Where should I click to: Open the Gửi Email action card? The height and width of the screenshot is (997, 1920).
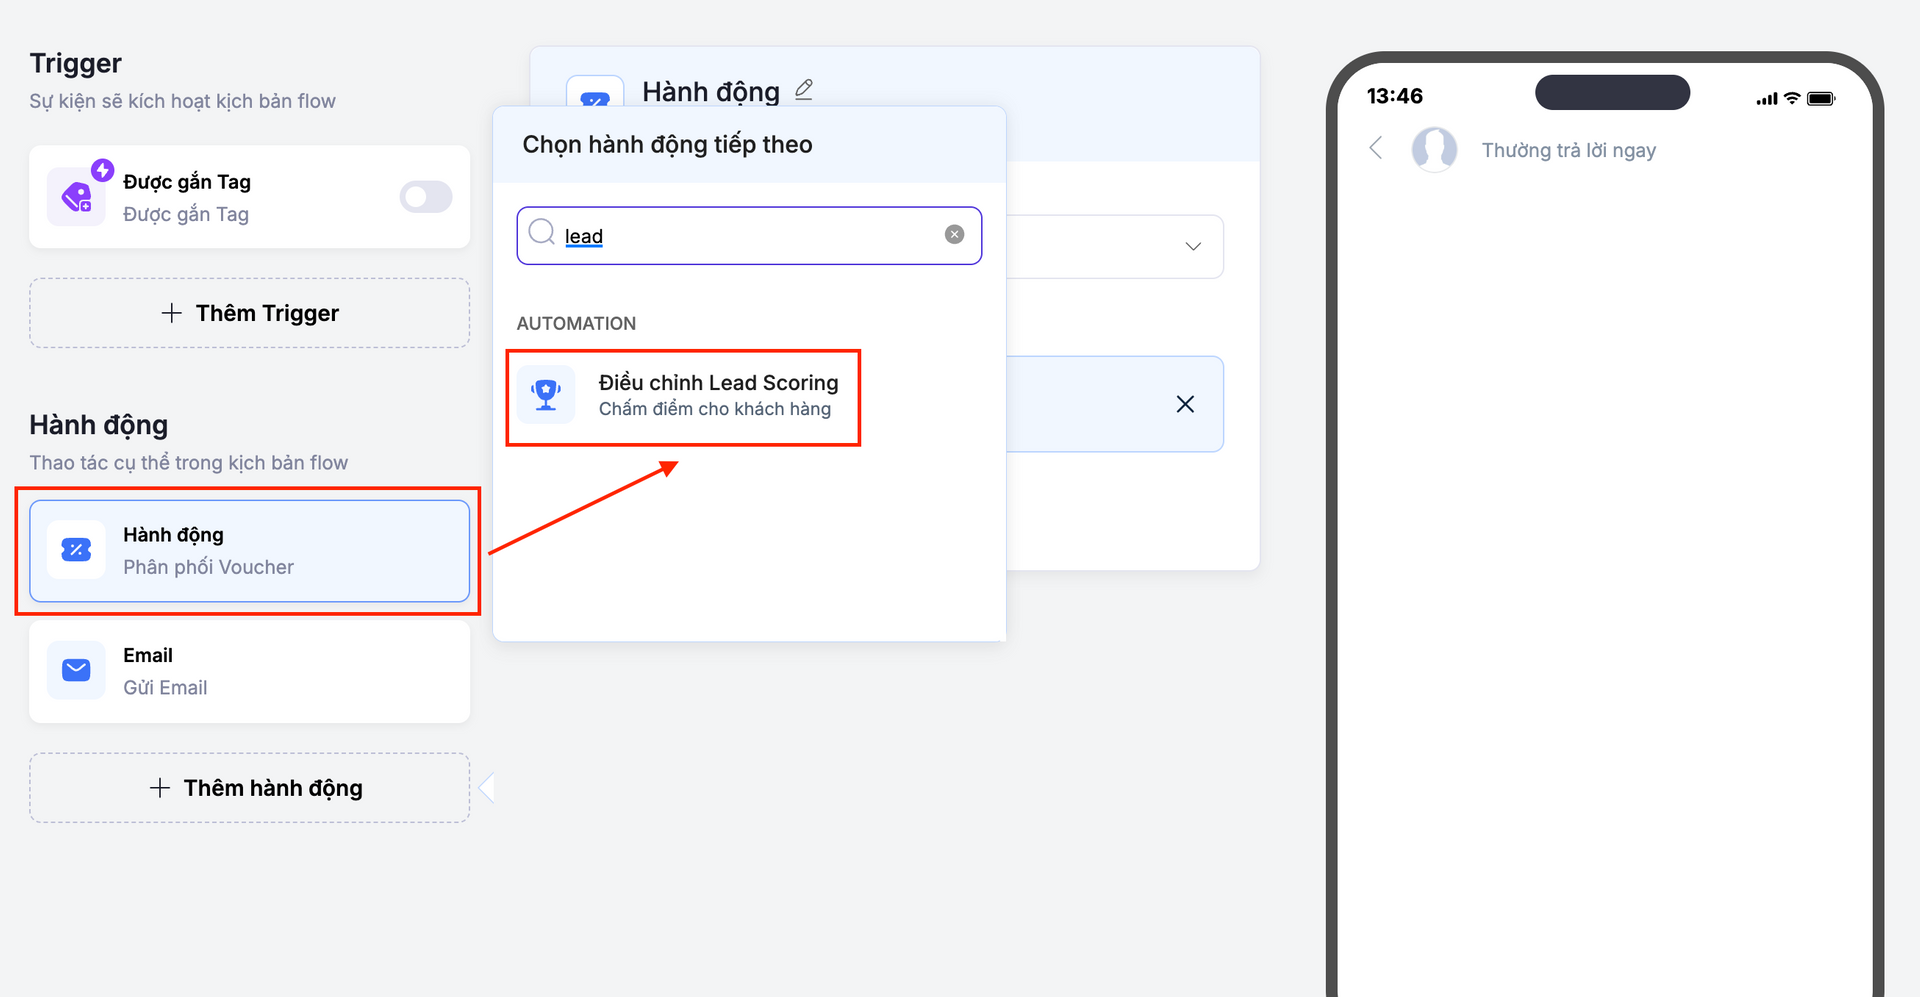250,672
